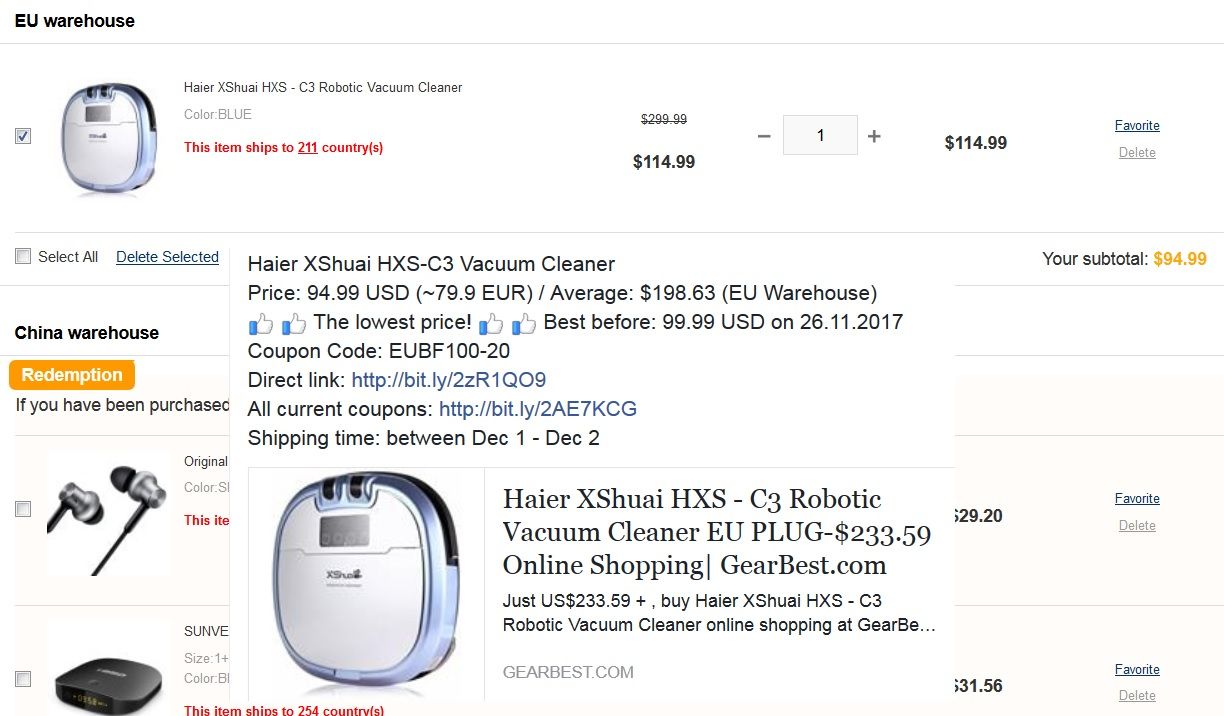Click the Delete Selected link
This screenshot has width=1224, height=716.
167,257
